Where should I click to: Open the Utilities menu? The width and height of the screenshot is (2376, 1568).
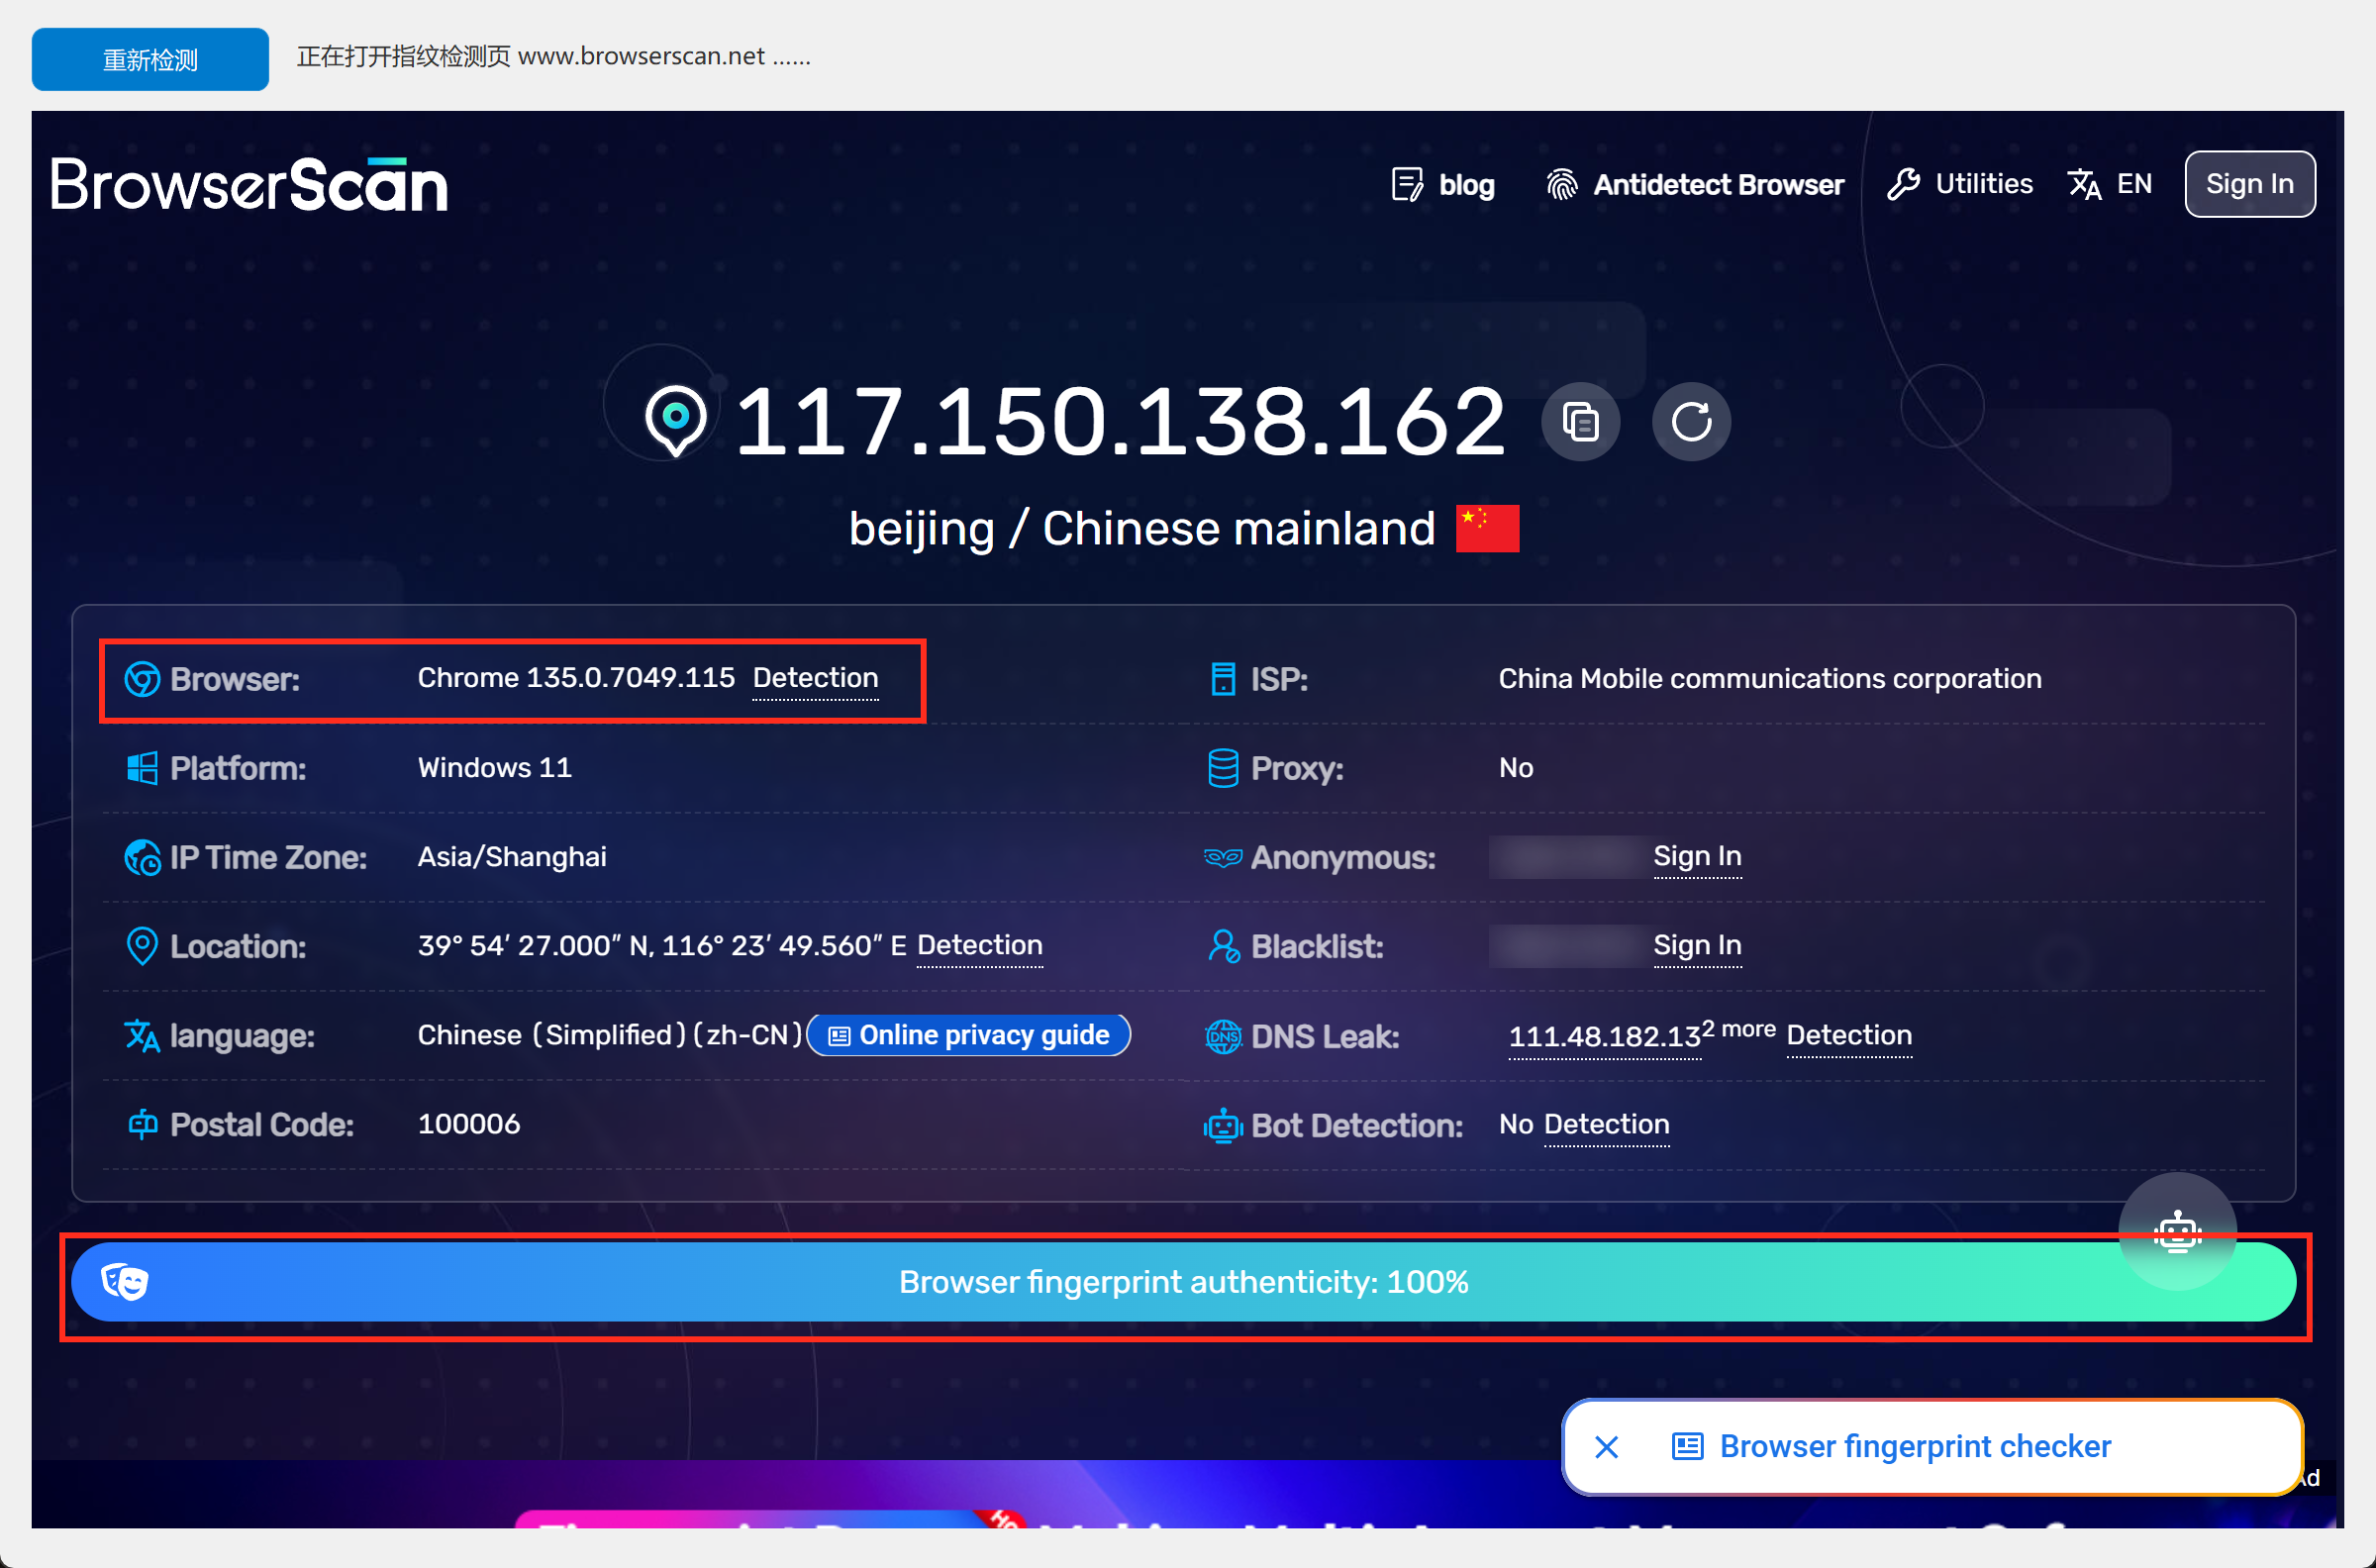click(1960, 184)
